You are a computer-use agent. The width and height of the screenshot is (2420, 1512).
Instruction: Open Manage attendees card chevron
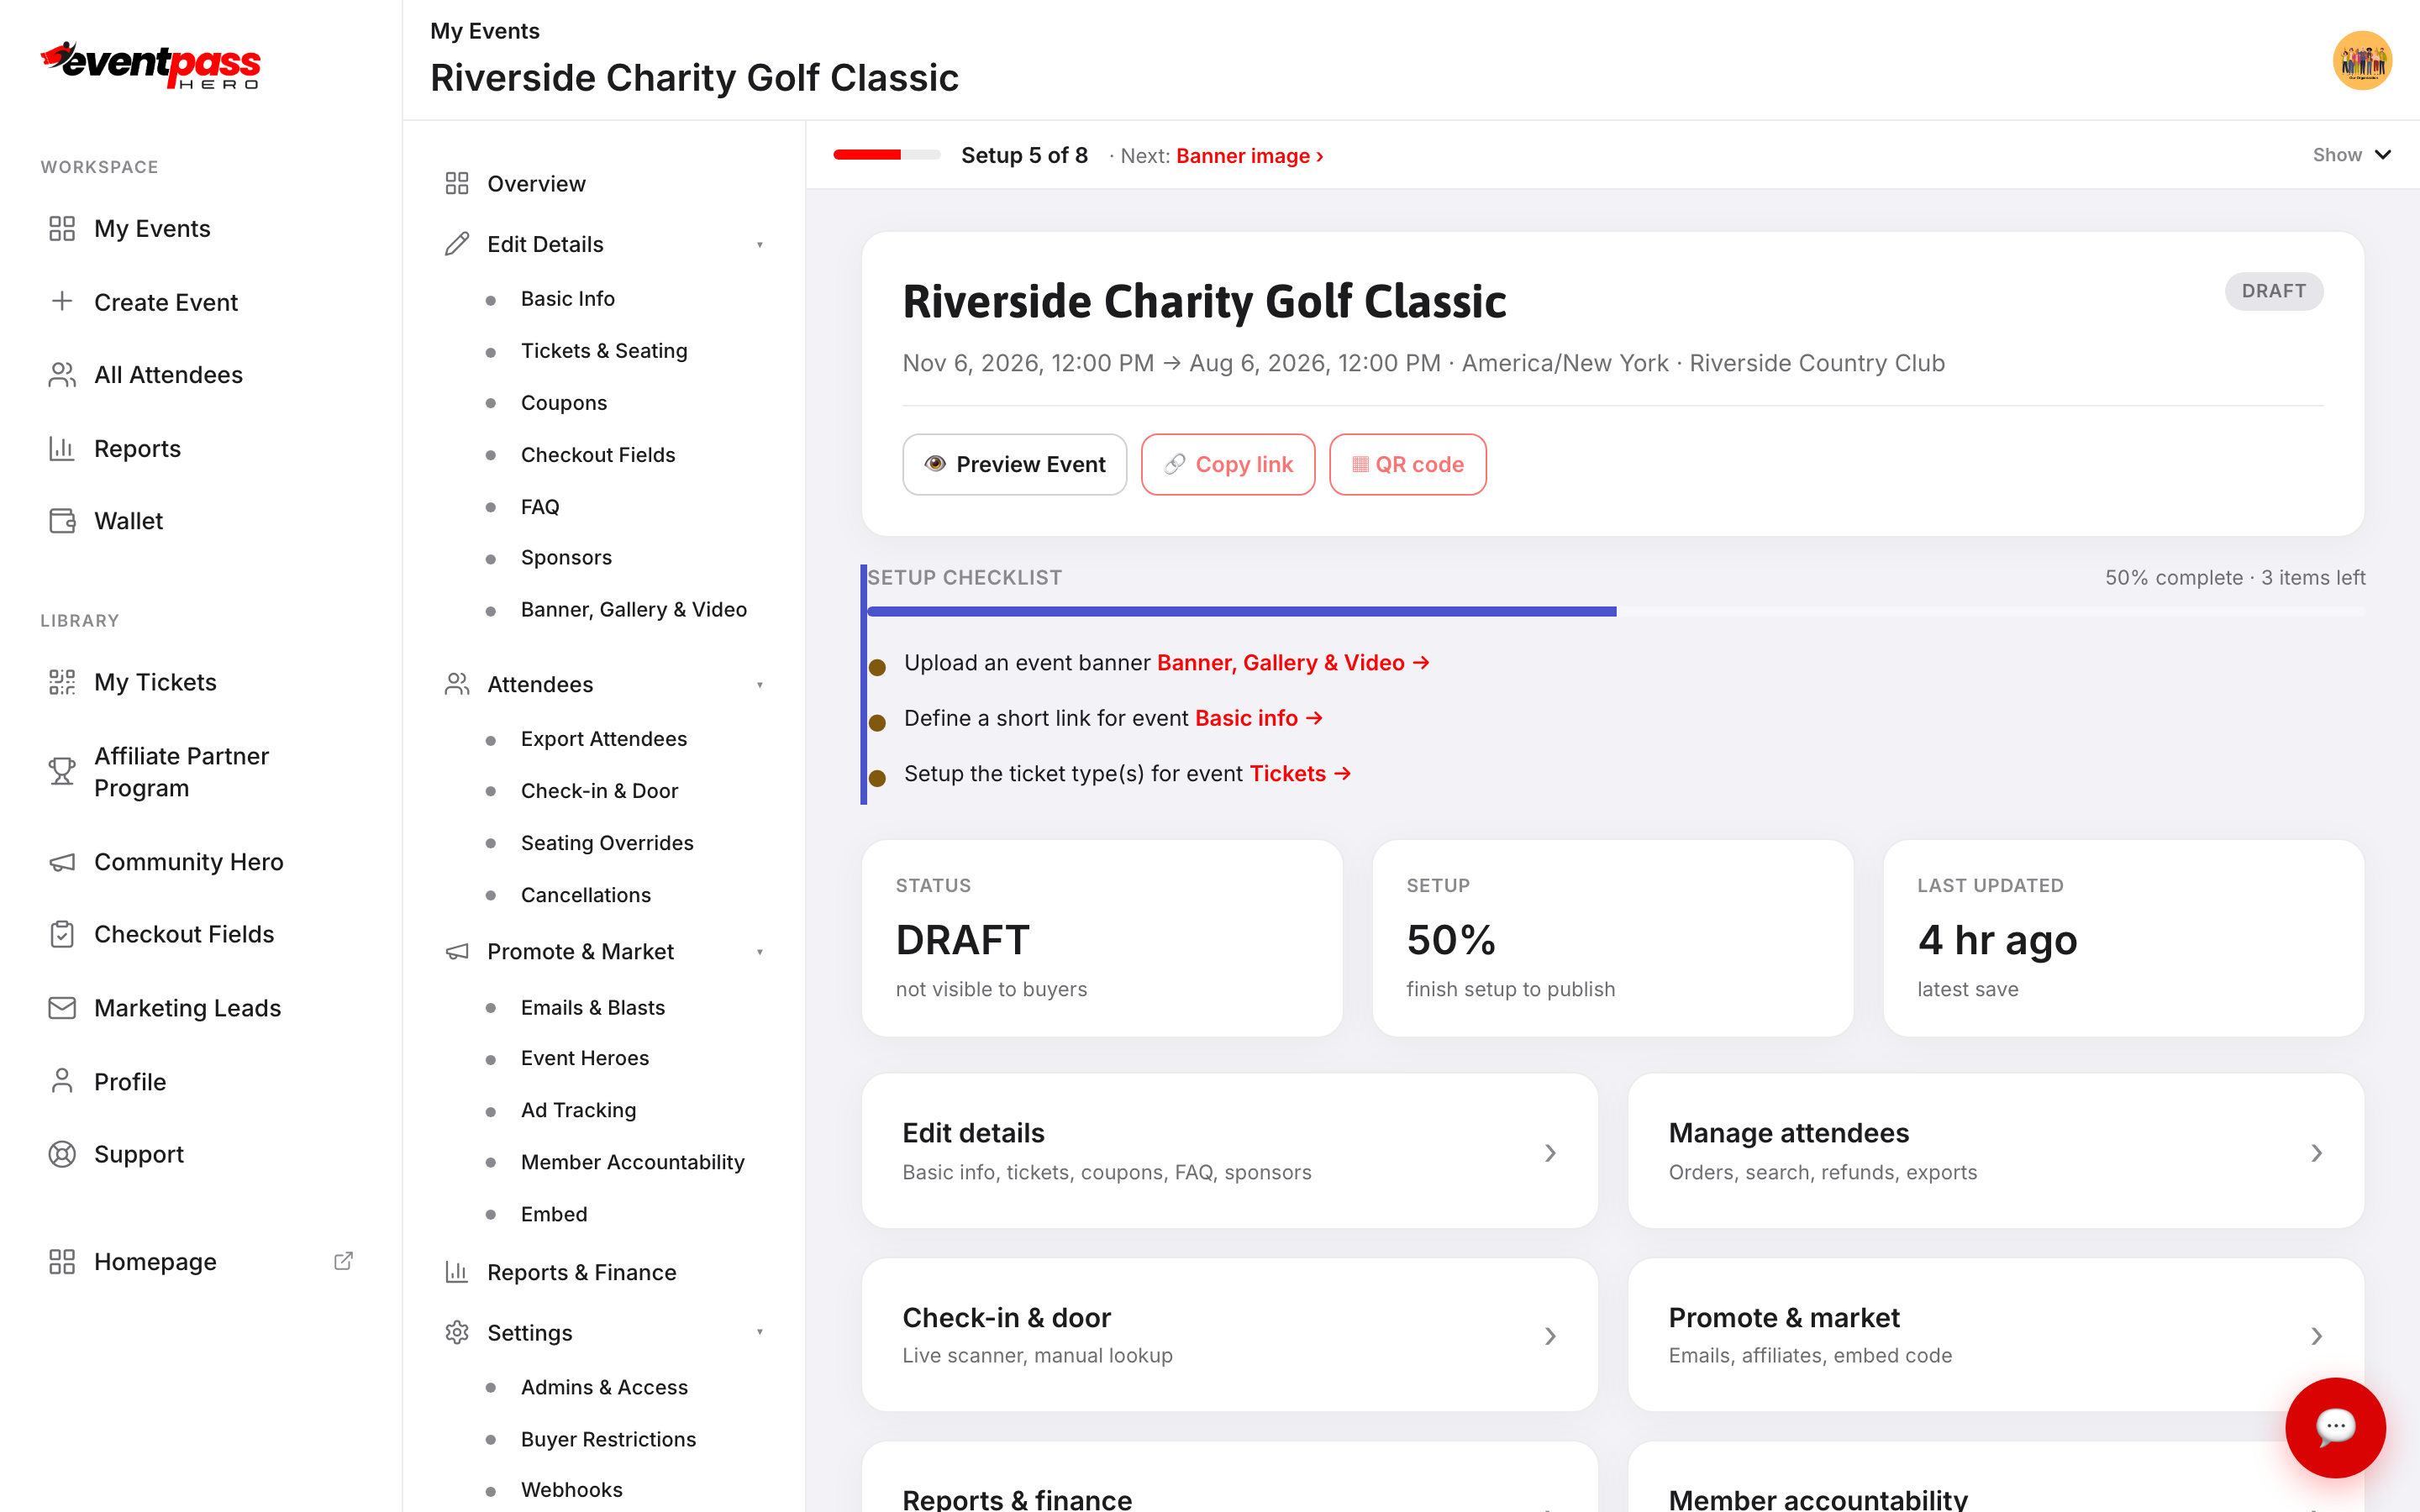coord(2316,1153)
